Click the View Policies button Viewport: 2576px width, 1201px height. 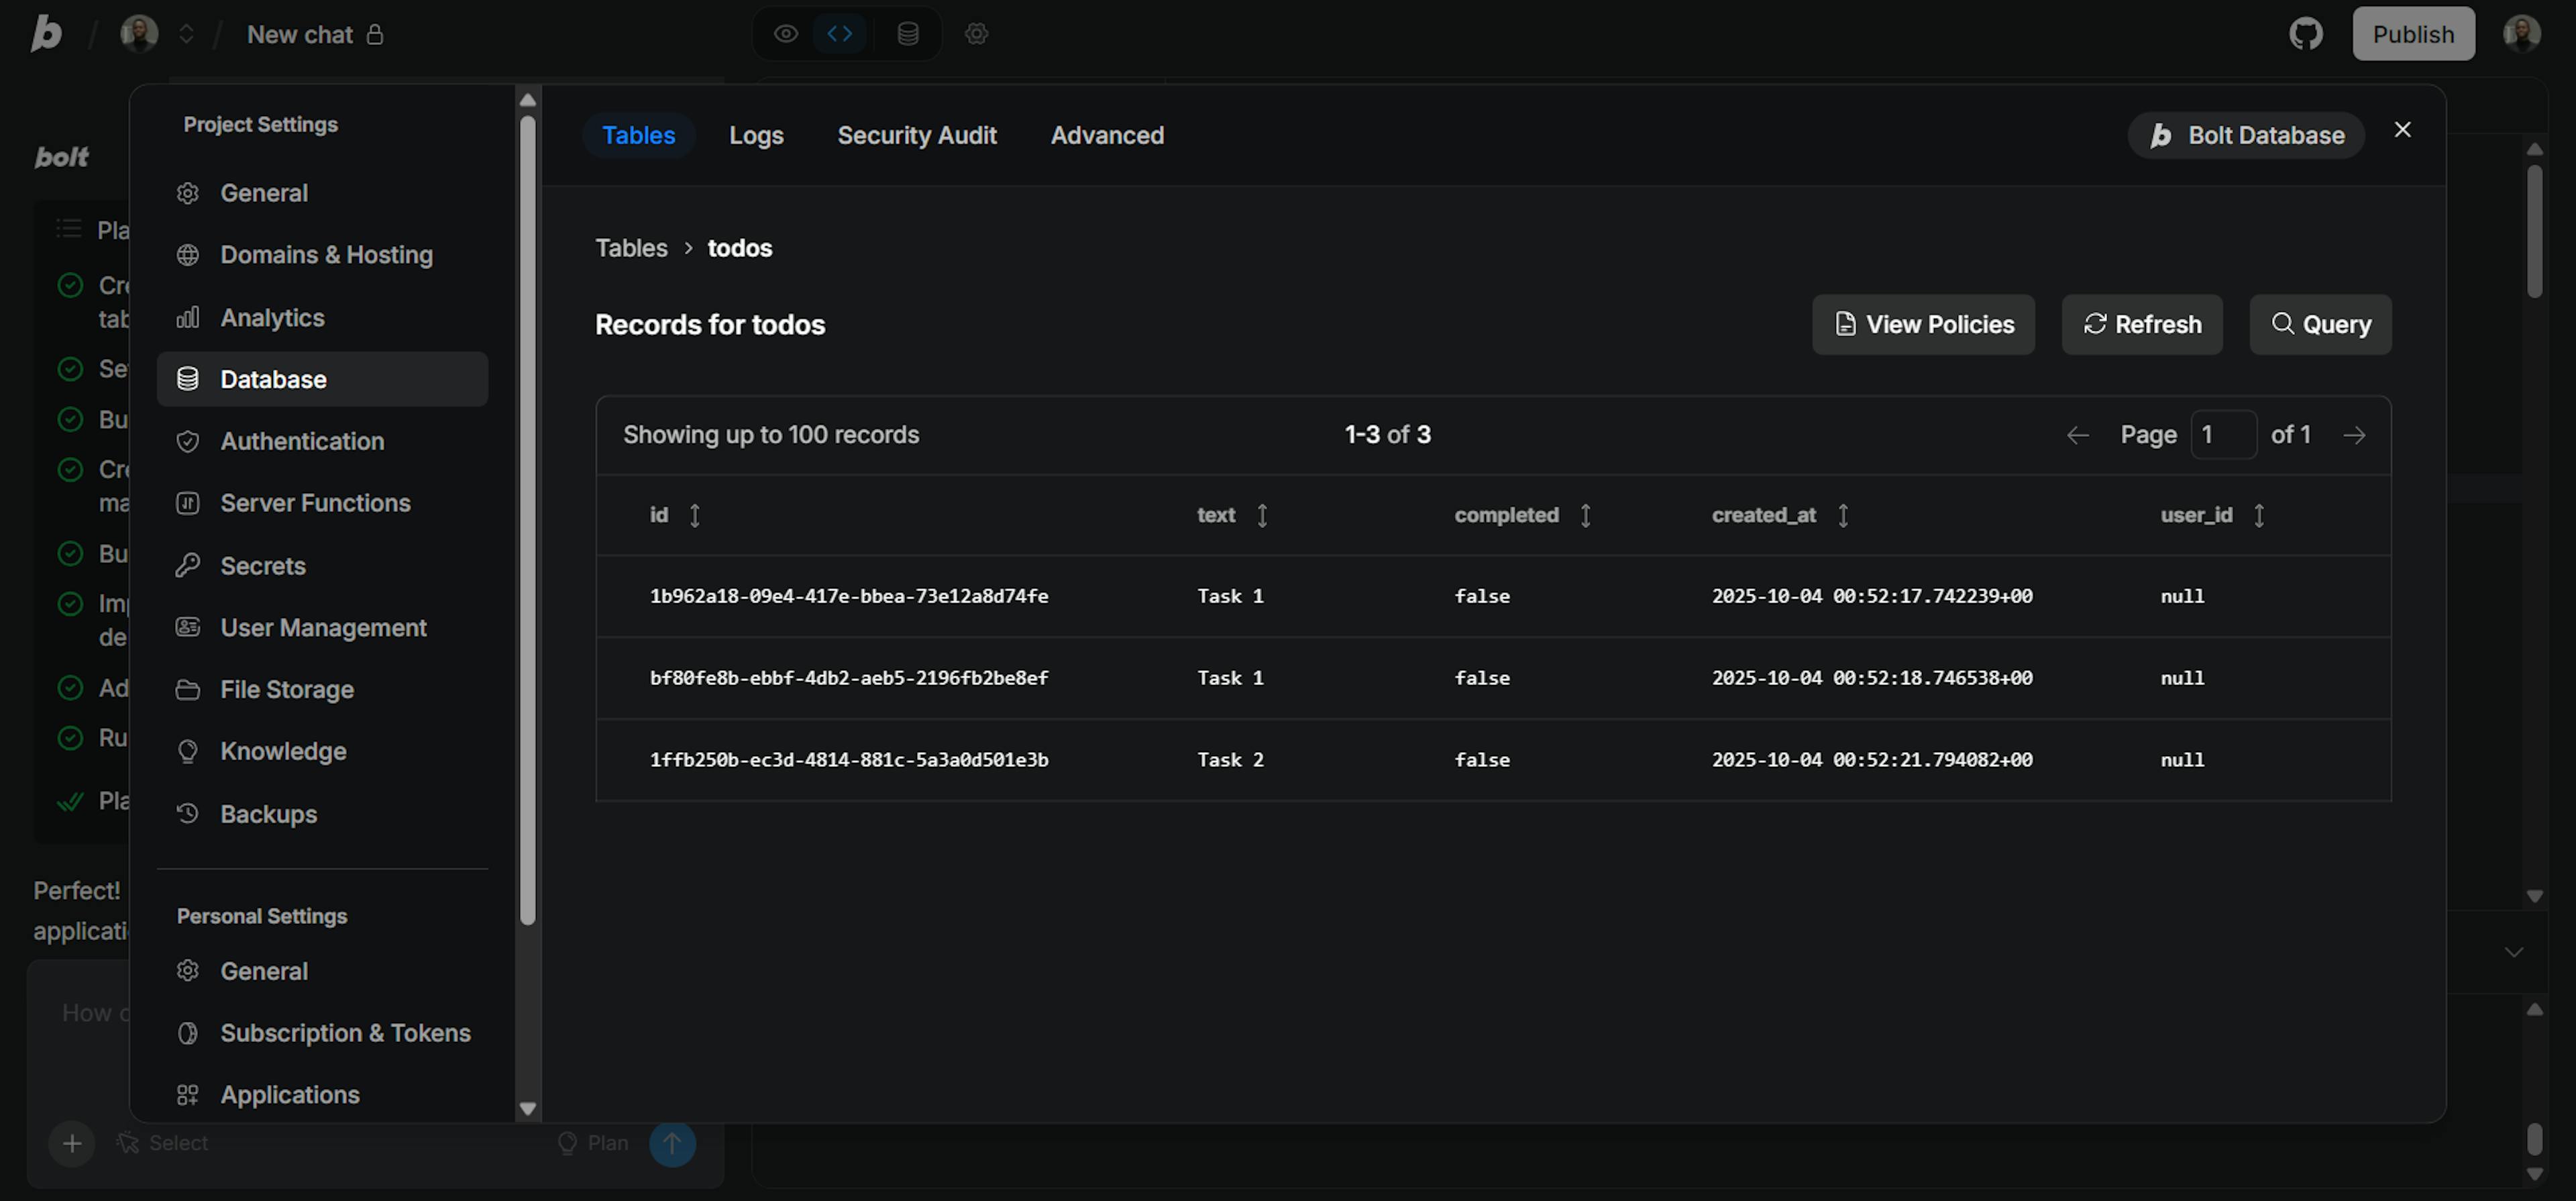pyautogui.click(x=1923, y=325)
